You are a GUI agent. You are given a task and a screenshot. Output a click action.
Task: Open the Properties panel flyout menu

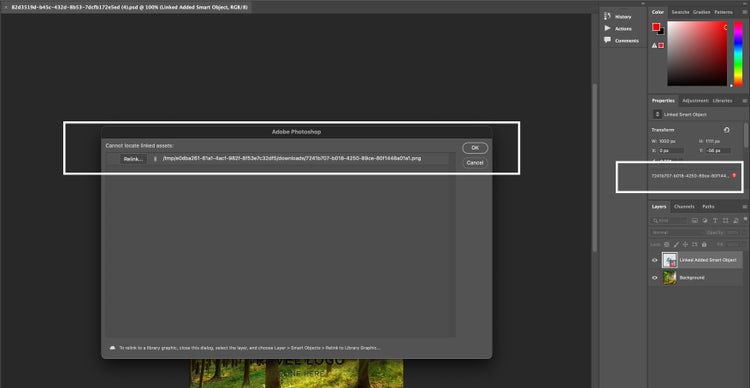pyautogui.click(x=744, y=100)
